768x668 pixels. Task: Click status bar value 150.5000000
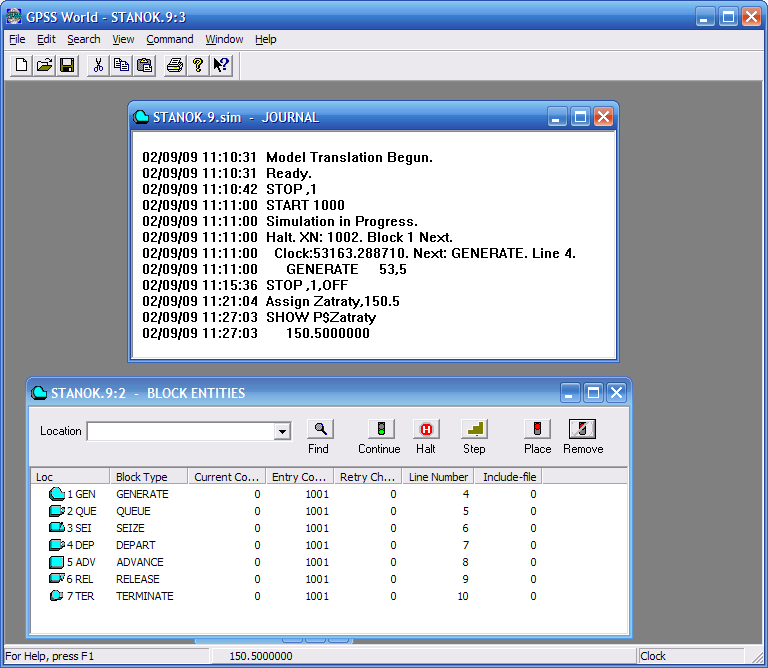(x=261, y=656)
